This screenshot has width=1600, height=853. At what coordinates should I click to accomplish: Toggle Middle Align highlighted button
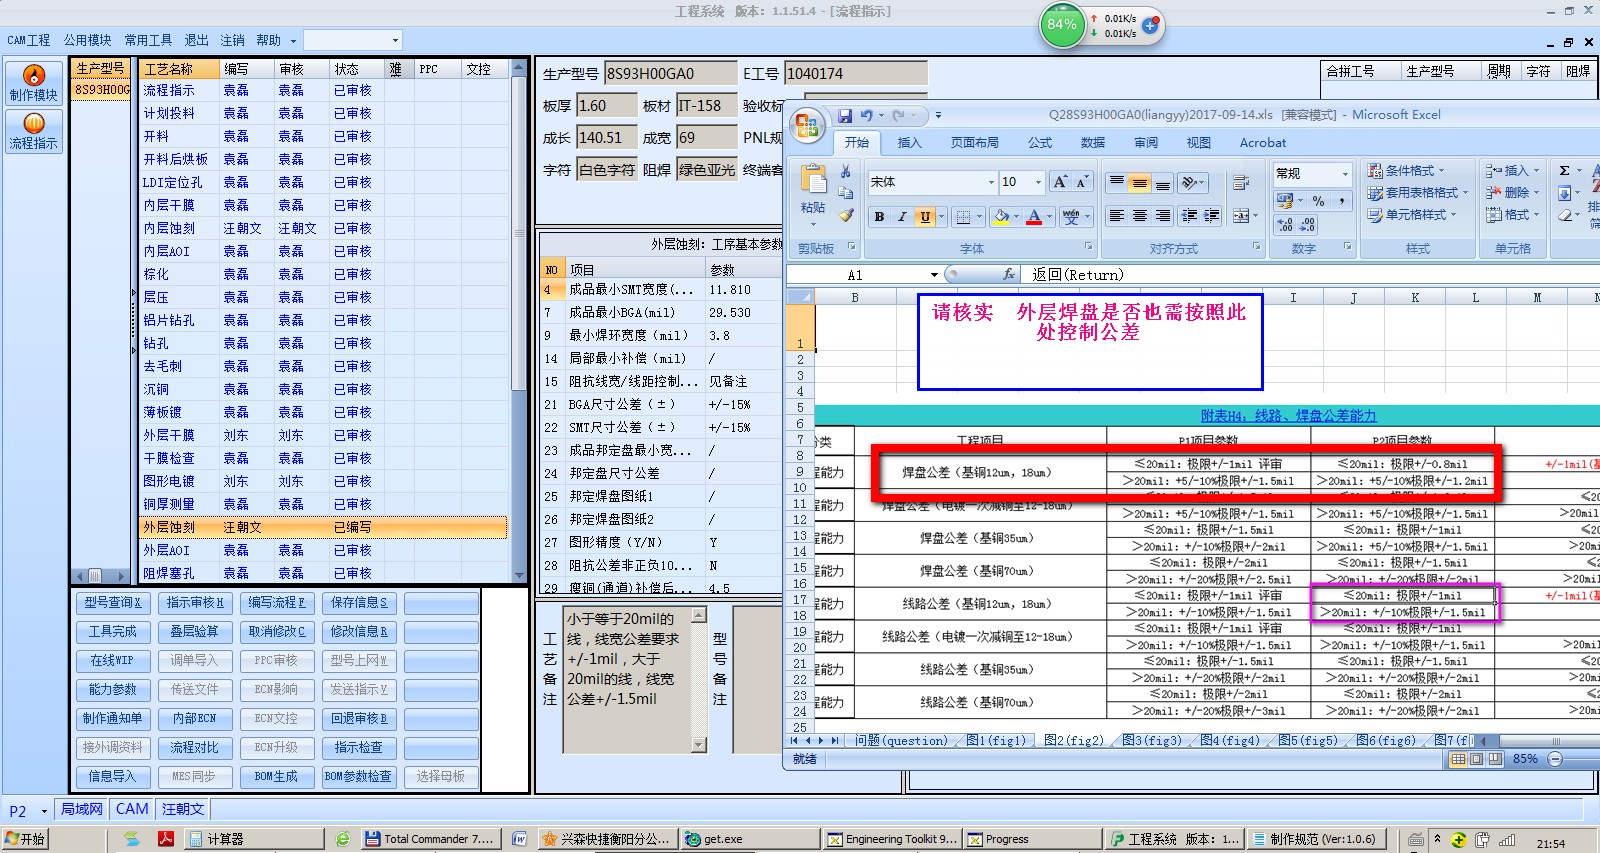pyautogui.click(x=1139, y=183)
